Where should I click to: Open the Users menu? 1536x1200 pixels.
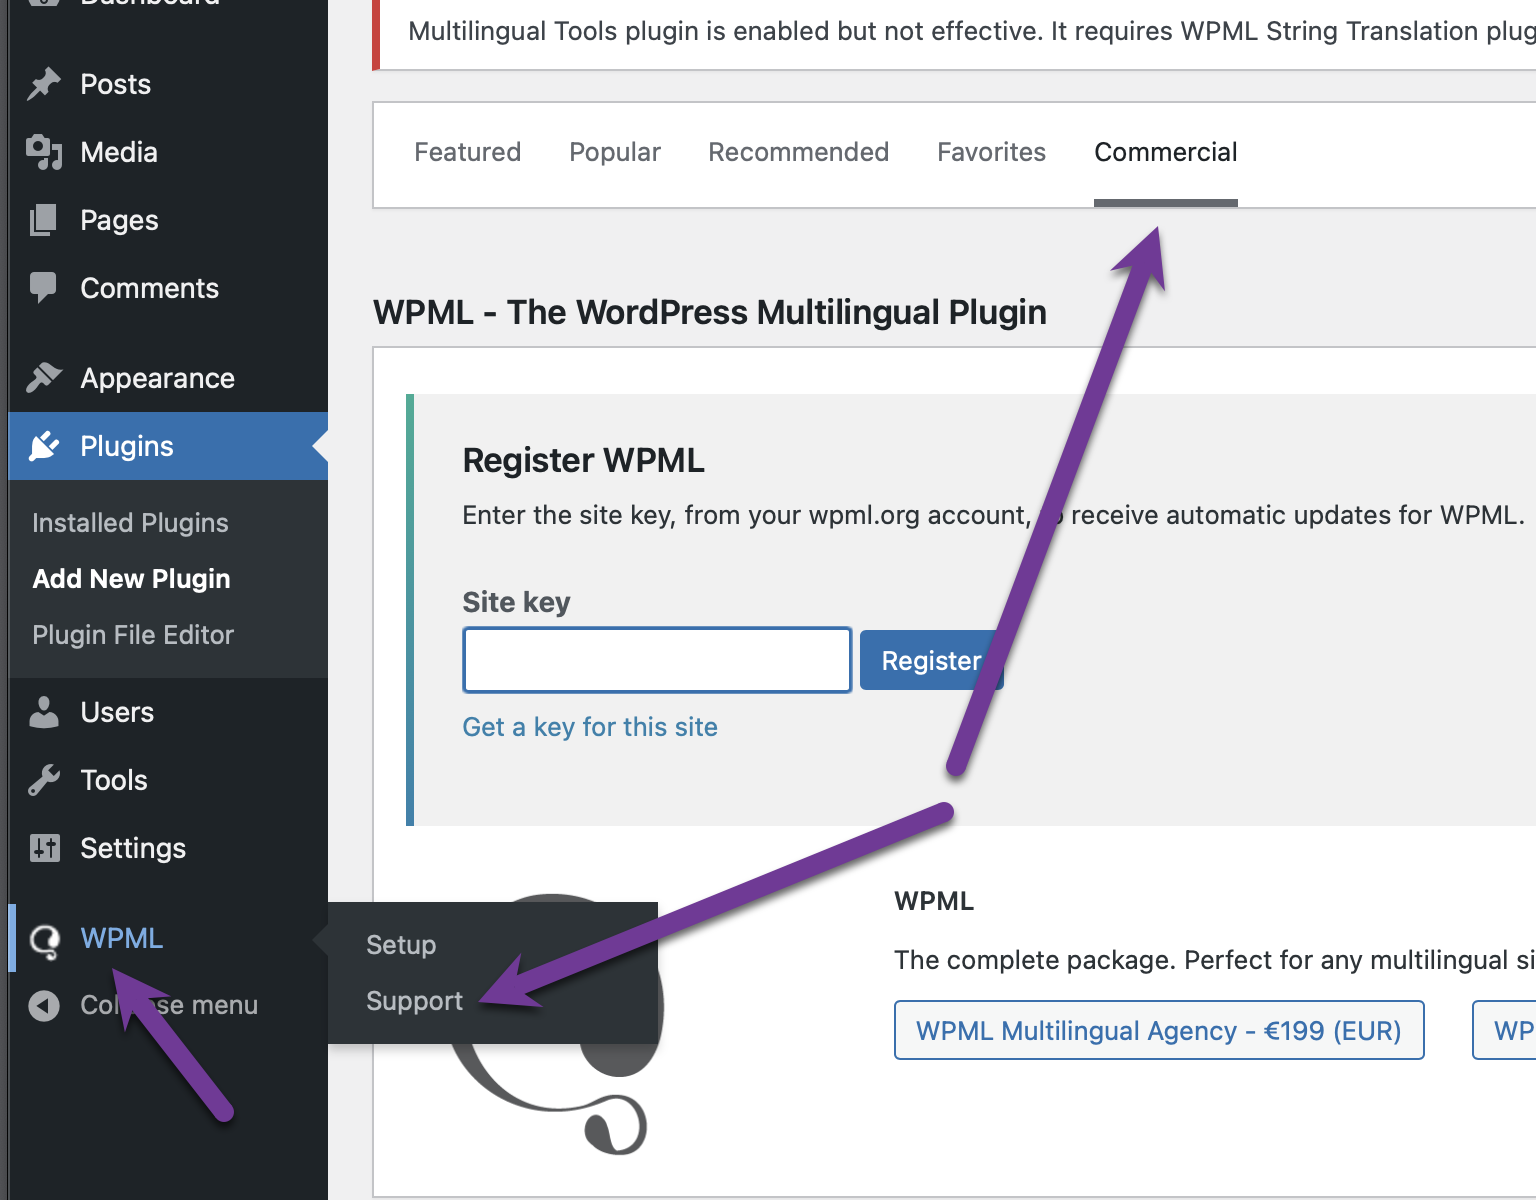[168, 712]
